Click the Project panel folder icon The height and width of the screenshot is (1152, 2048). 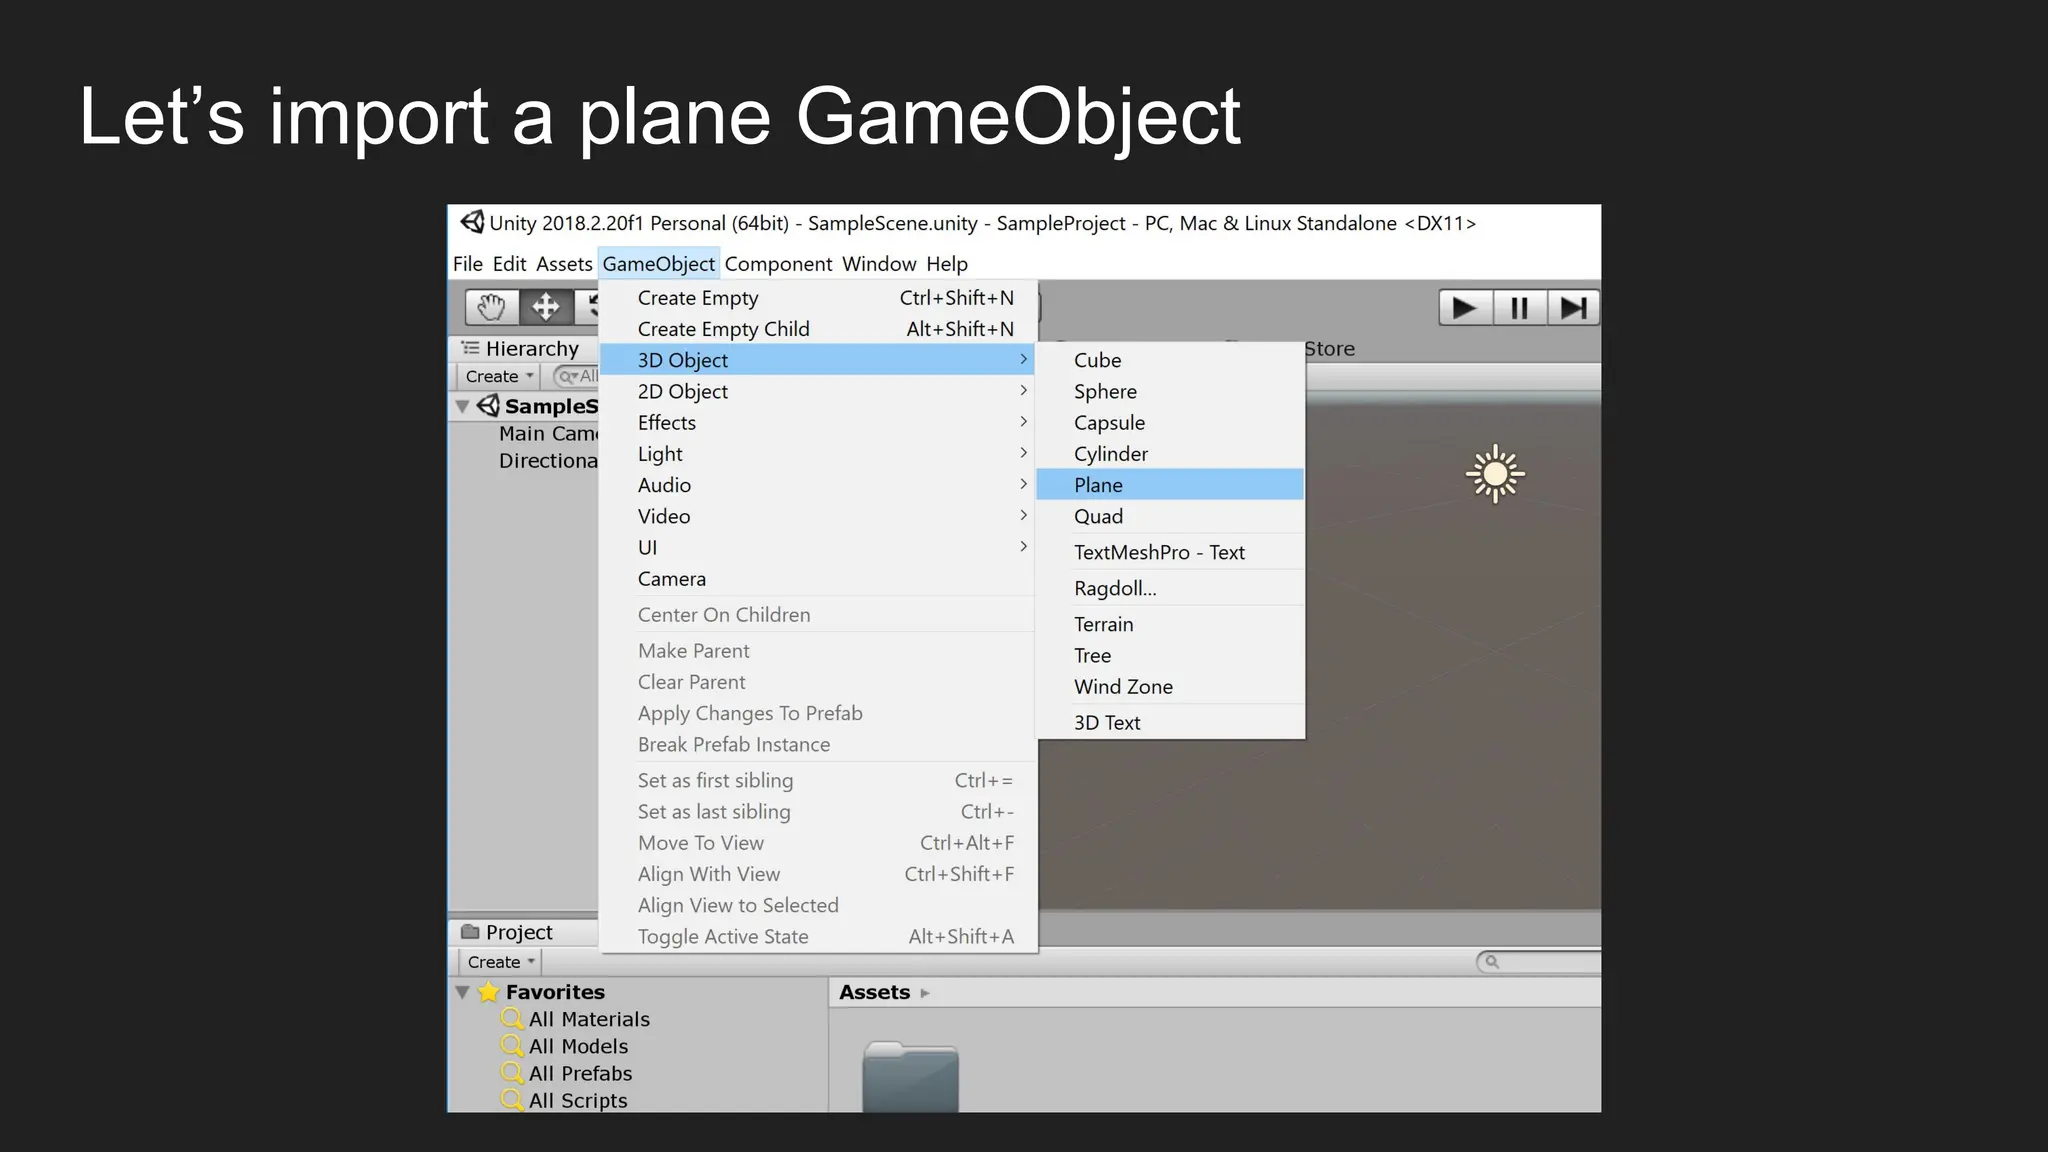coord(470,932)
